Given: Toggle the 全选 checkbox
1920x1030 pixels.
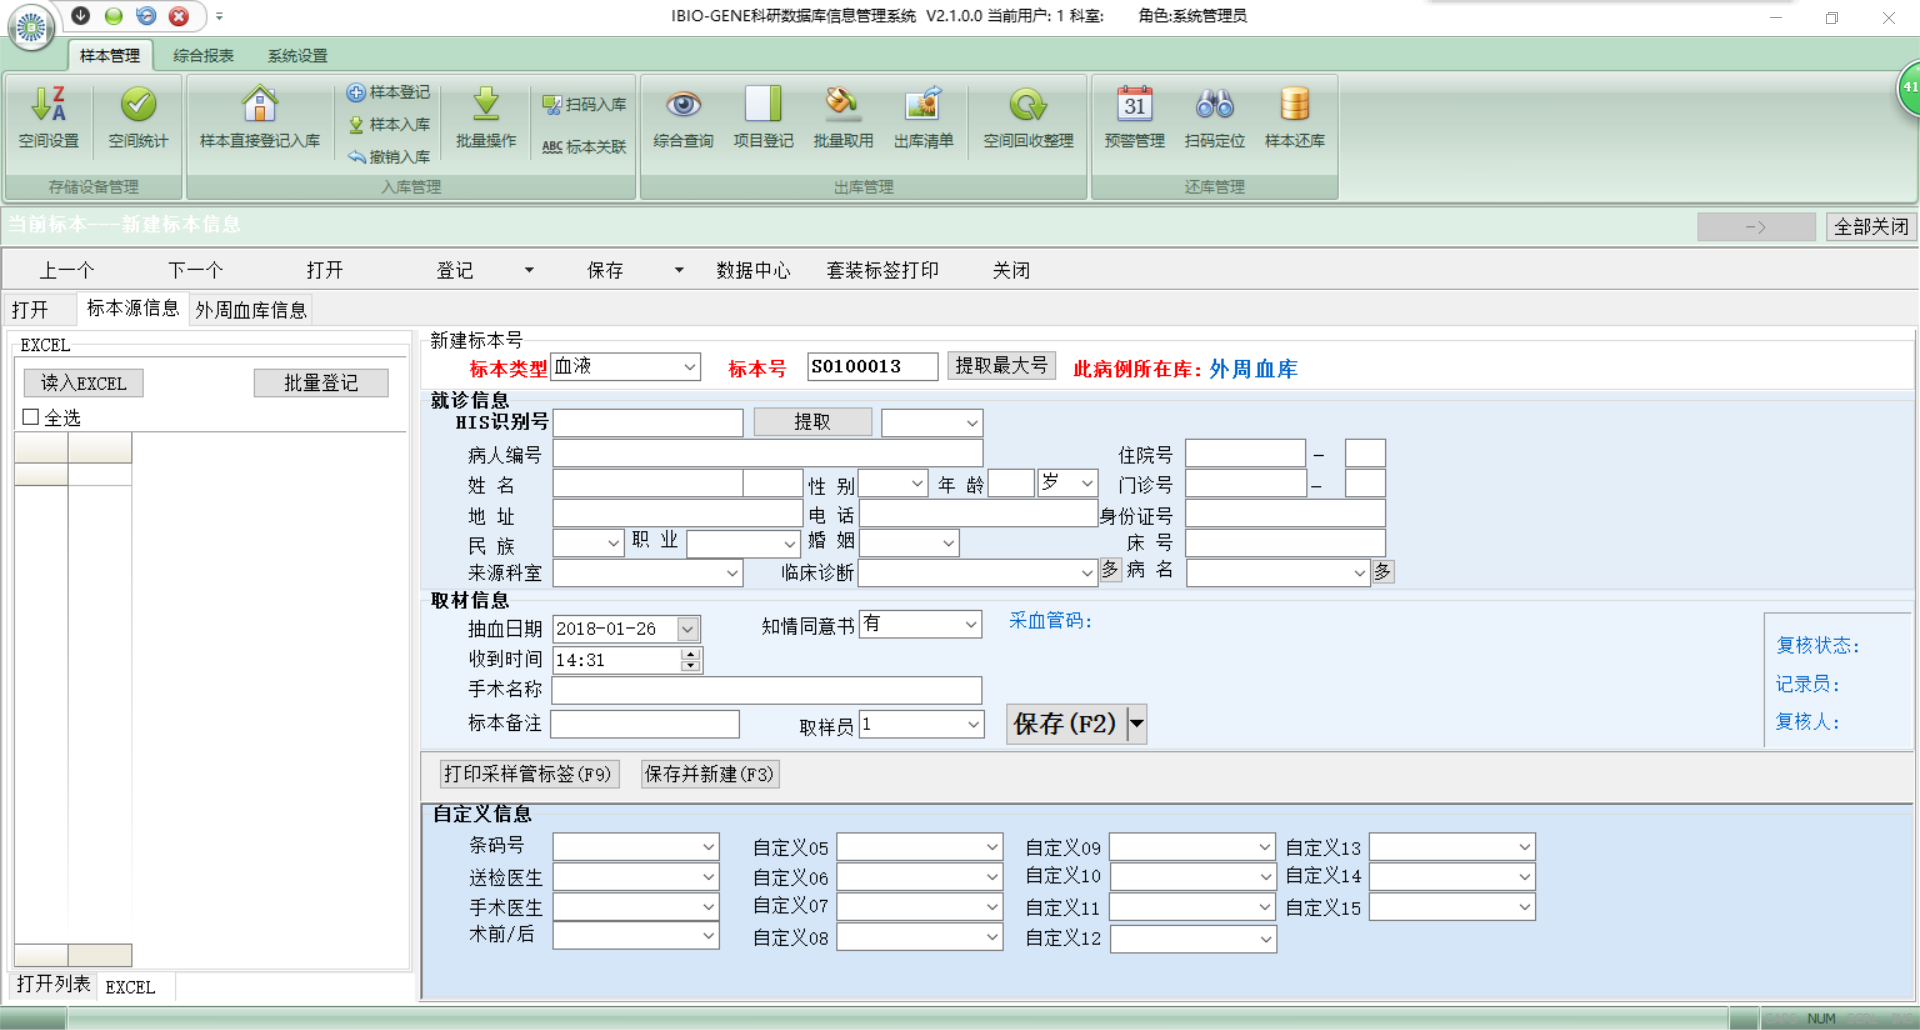Looking at the screenshot, I should tap(31, 417).
